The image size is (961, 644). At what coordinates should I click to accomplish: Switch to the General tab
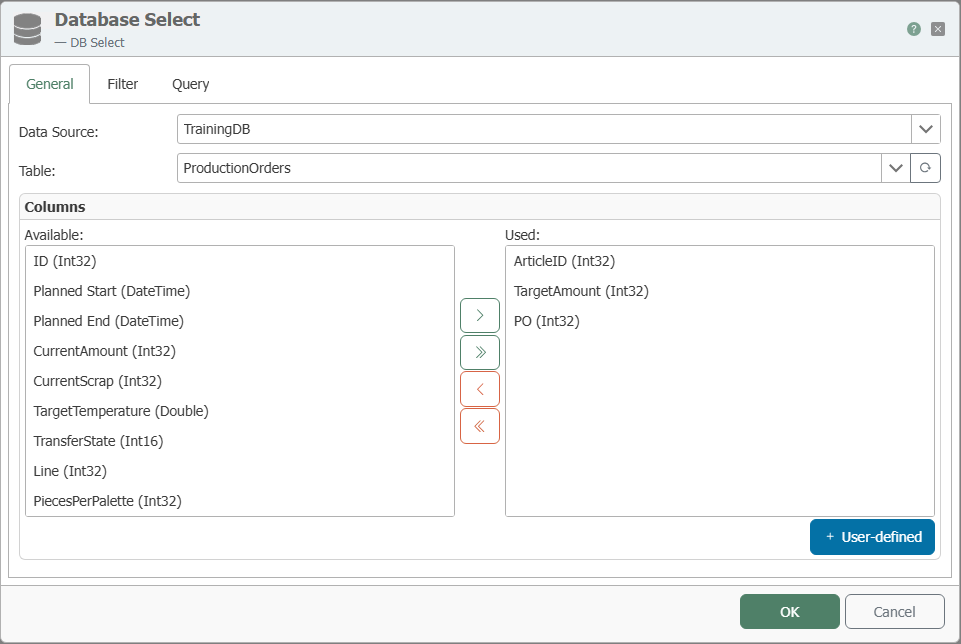[50, 84]
